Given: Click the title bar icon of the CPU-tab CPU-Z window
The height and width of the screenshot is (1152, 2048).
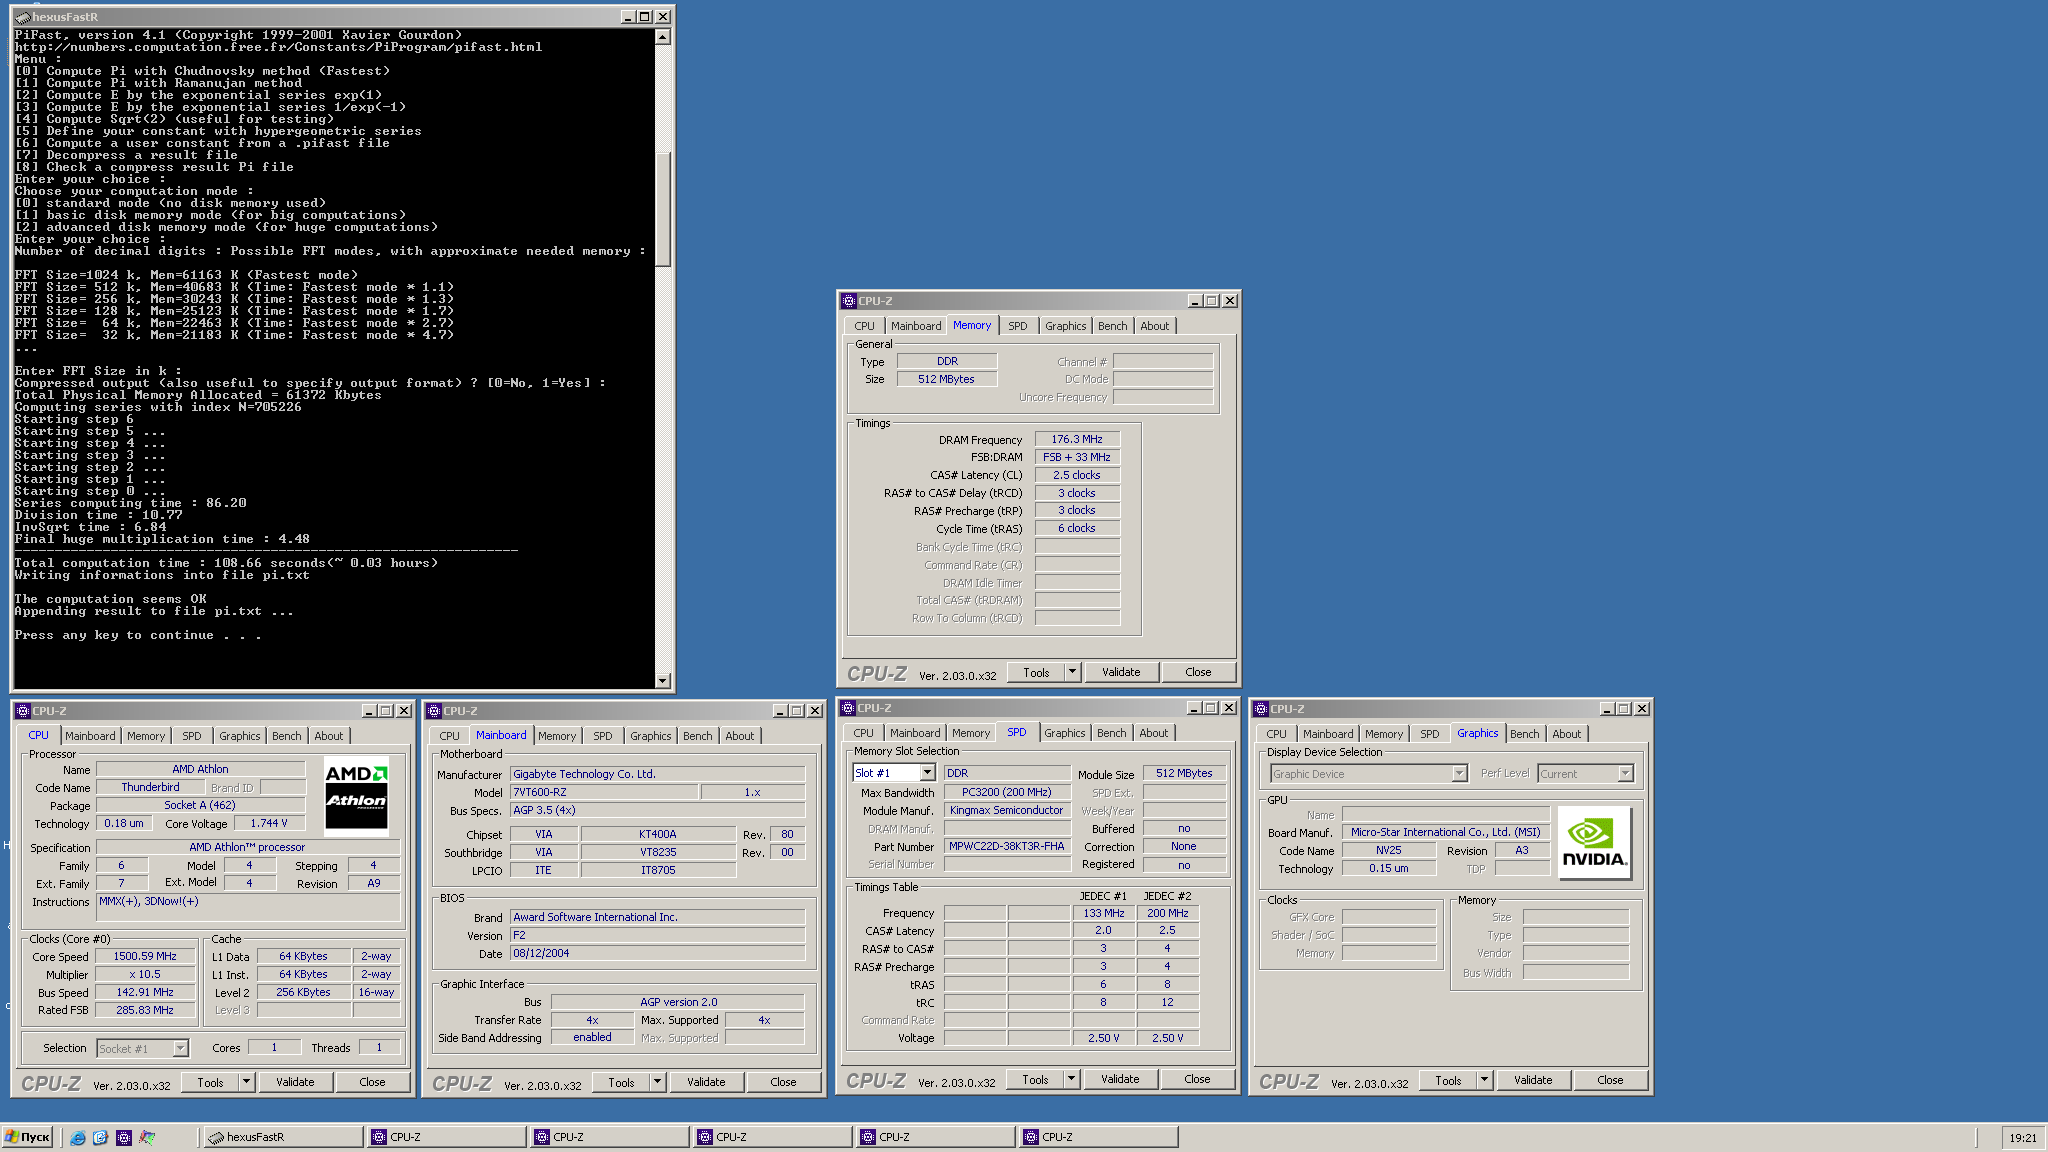Looking at the screenshot, I should click(x=23, y=711).
